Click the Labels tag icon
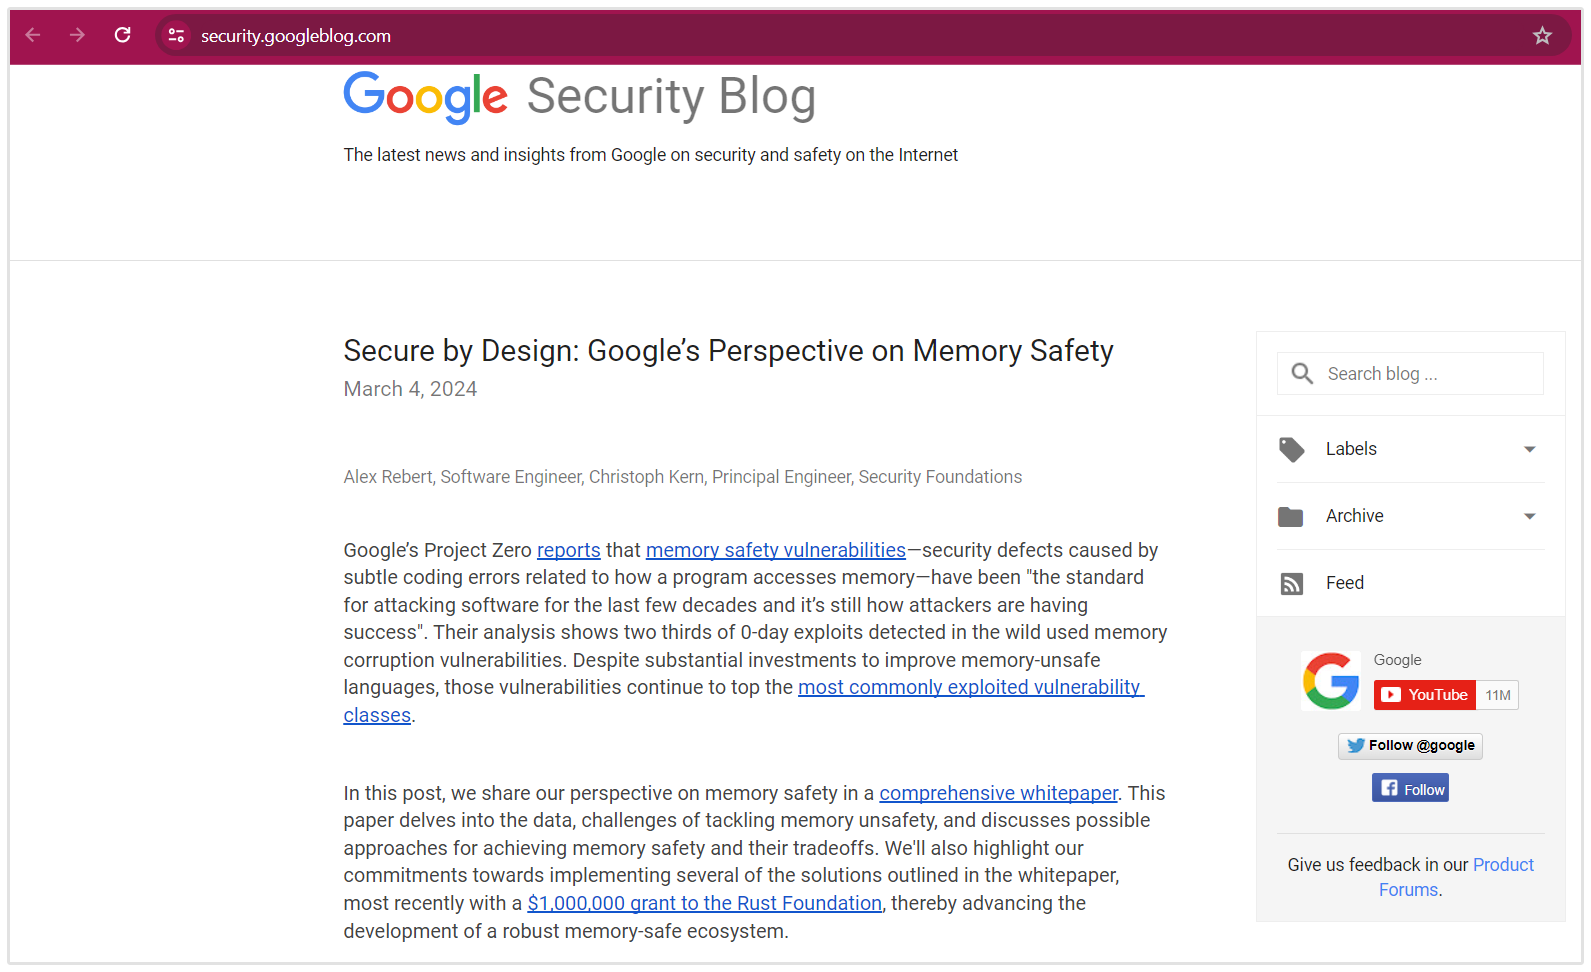The height and width of the screenshot is (972, 1591). point(1291,450)
